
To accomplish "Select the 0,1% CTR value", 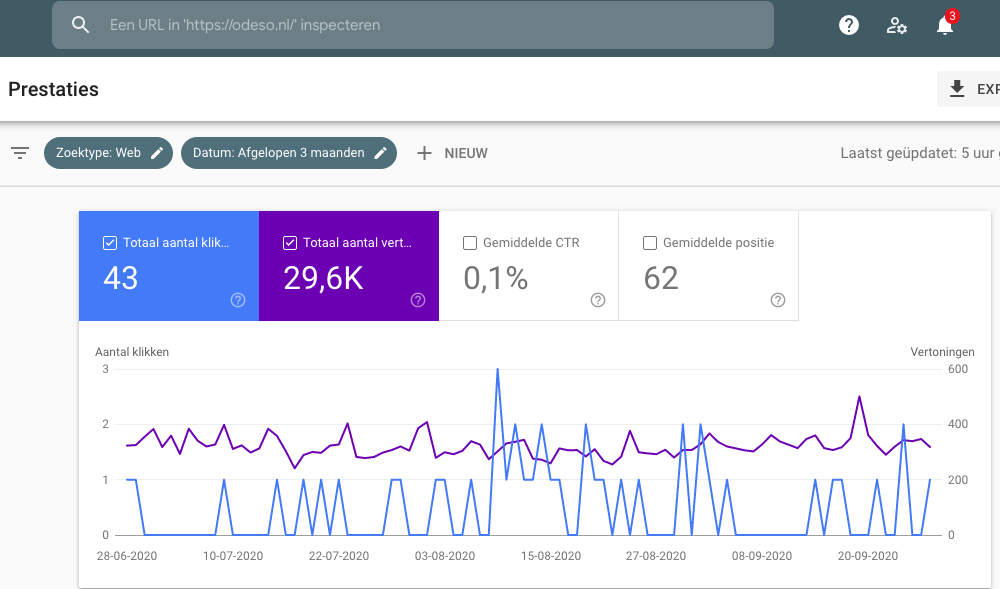I will pyautogui.click(x=496, y=279).
